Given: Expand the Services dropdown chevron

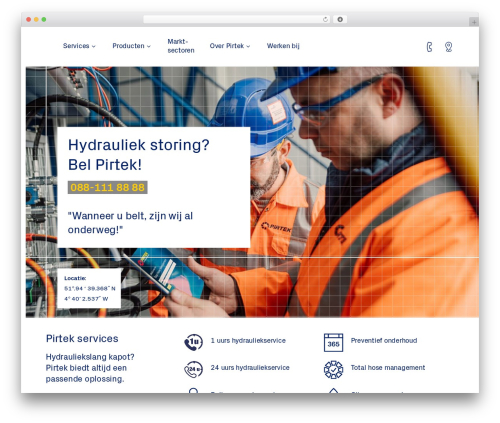Looking at the screenshot, I should (x=94, y=46).
